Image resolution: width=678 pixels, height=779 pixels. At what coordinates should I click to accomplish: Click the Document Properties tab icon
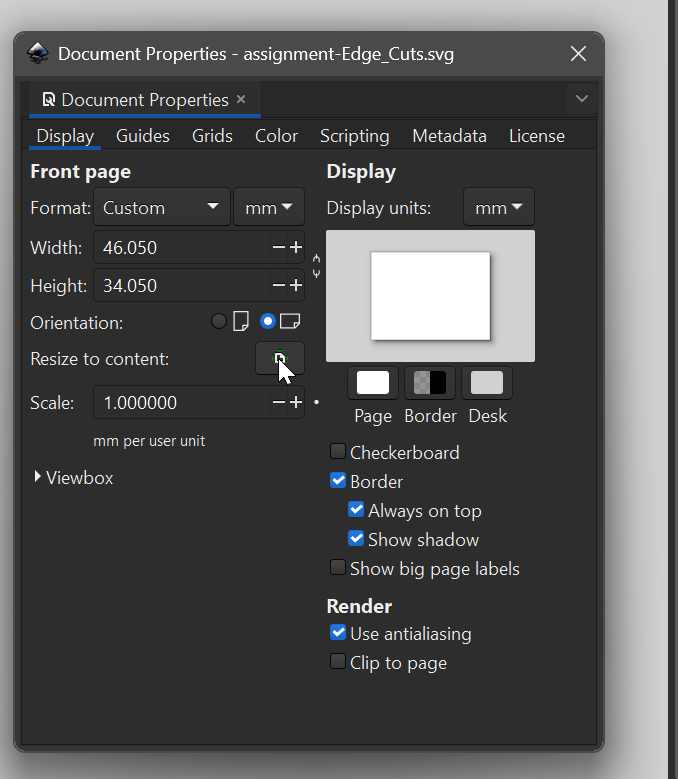[48, 99]
